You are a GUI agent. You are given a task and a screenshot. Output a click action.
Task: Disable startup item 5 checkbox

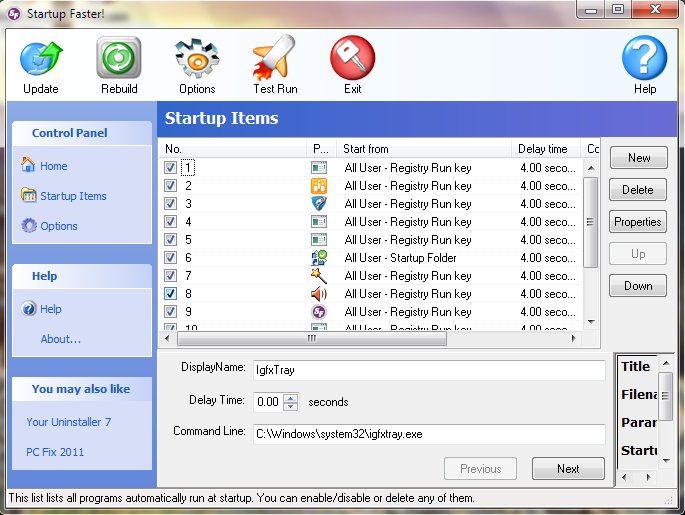170,240
